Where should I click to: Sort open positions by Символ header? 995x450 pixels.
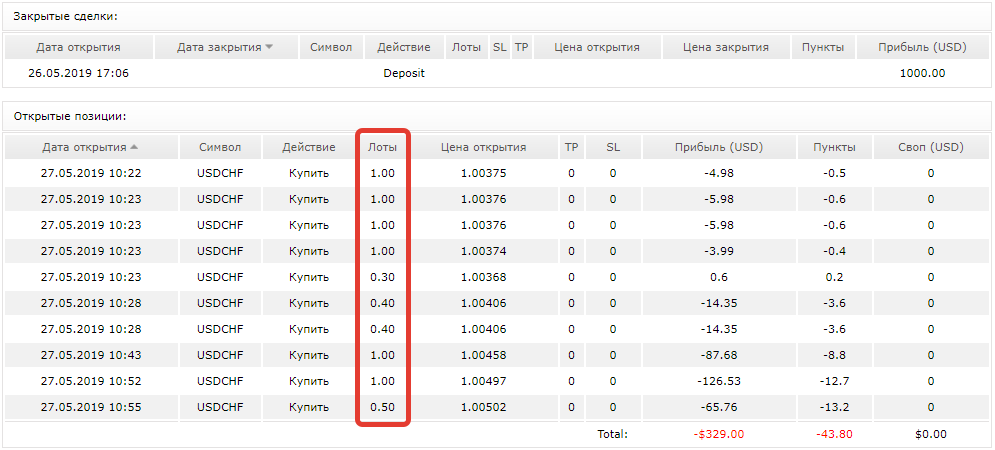(x=220, y=147)
